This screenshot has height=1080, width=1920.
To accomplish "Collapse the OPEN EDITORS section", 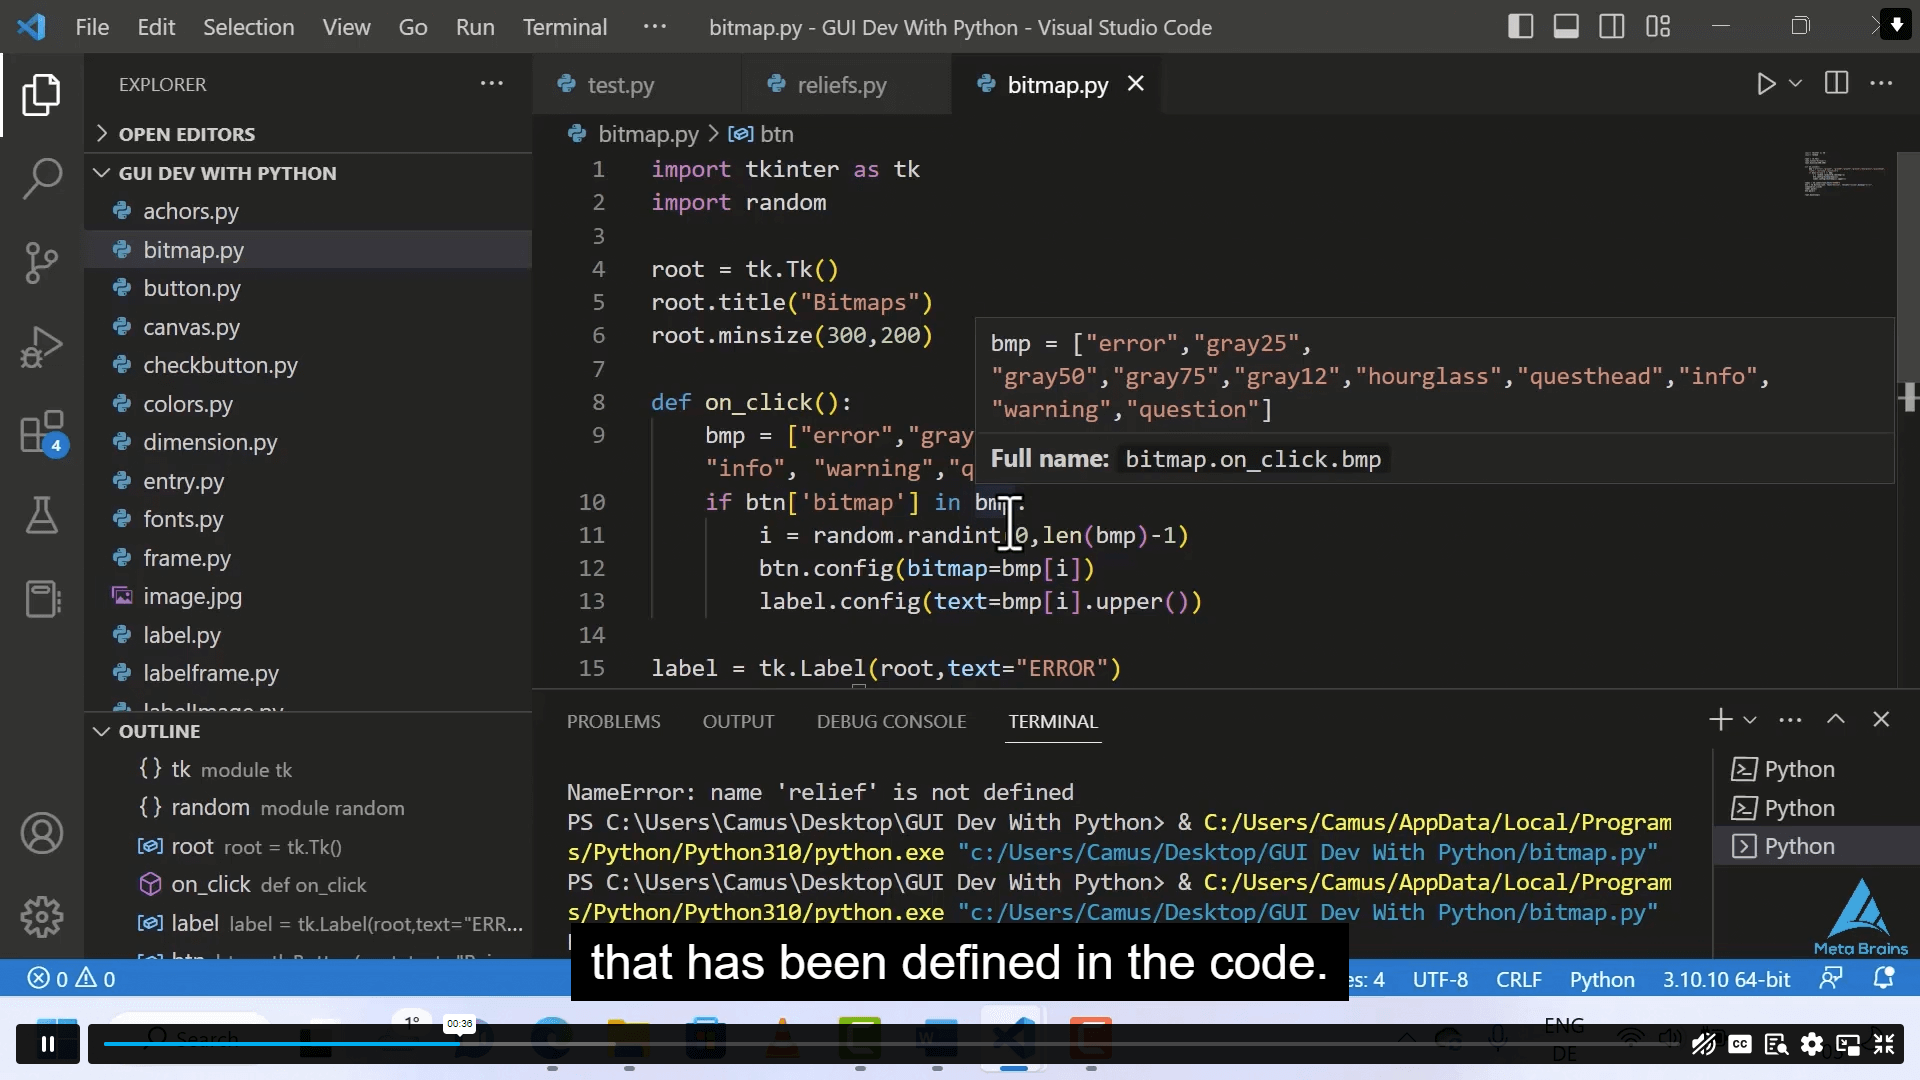I will [102, 133].
